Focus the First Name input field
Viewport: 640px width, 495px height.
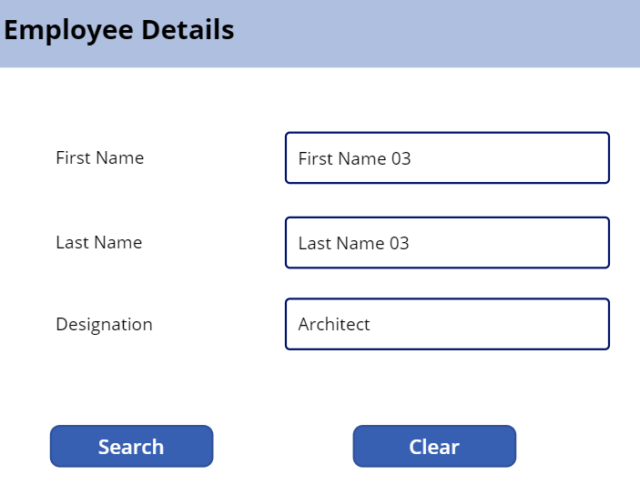447,158
